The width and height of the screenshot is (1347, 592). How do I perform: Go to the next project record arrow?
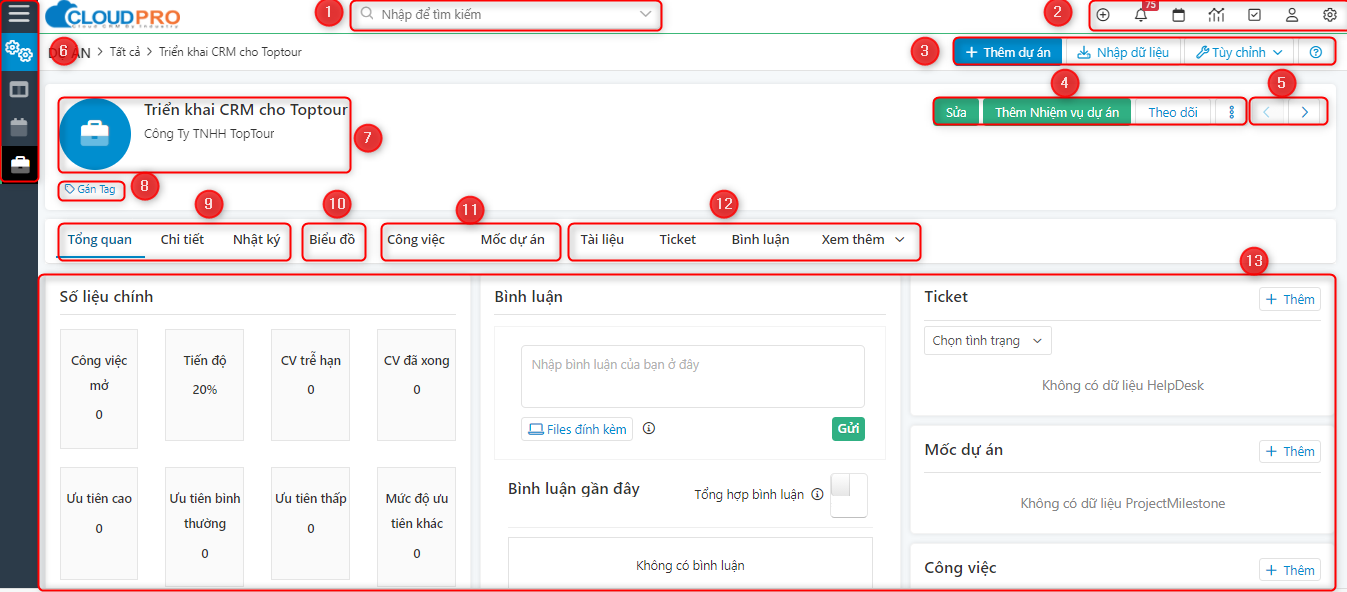point(1305,112)
